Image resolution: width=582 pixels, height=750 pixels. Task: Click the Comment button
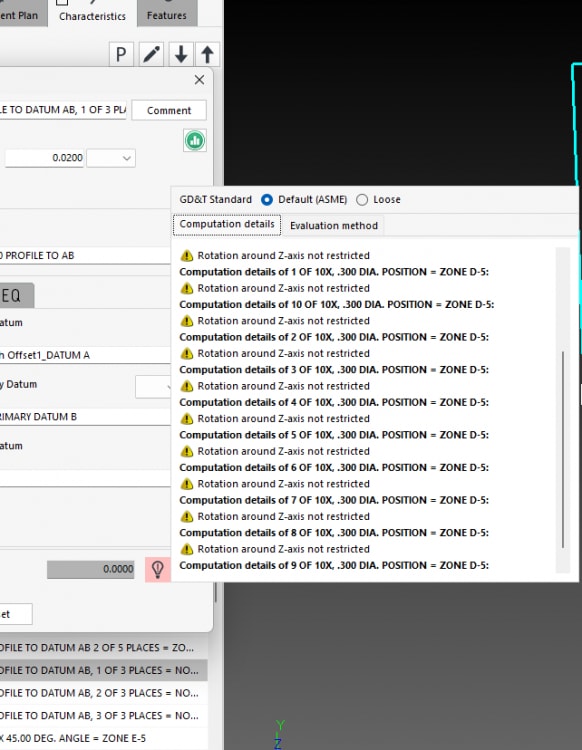169,110
